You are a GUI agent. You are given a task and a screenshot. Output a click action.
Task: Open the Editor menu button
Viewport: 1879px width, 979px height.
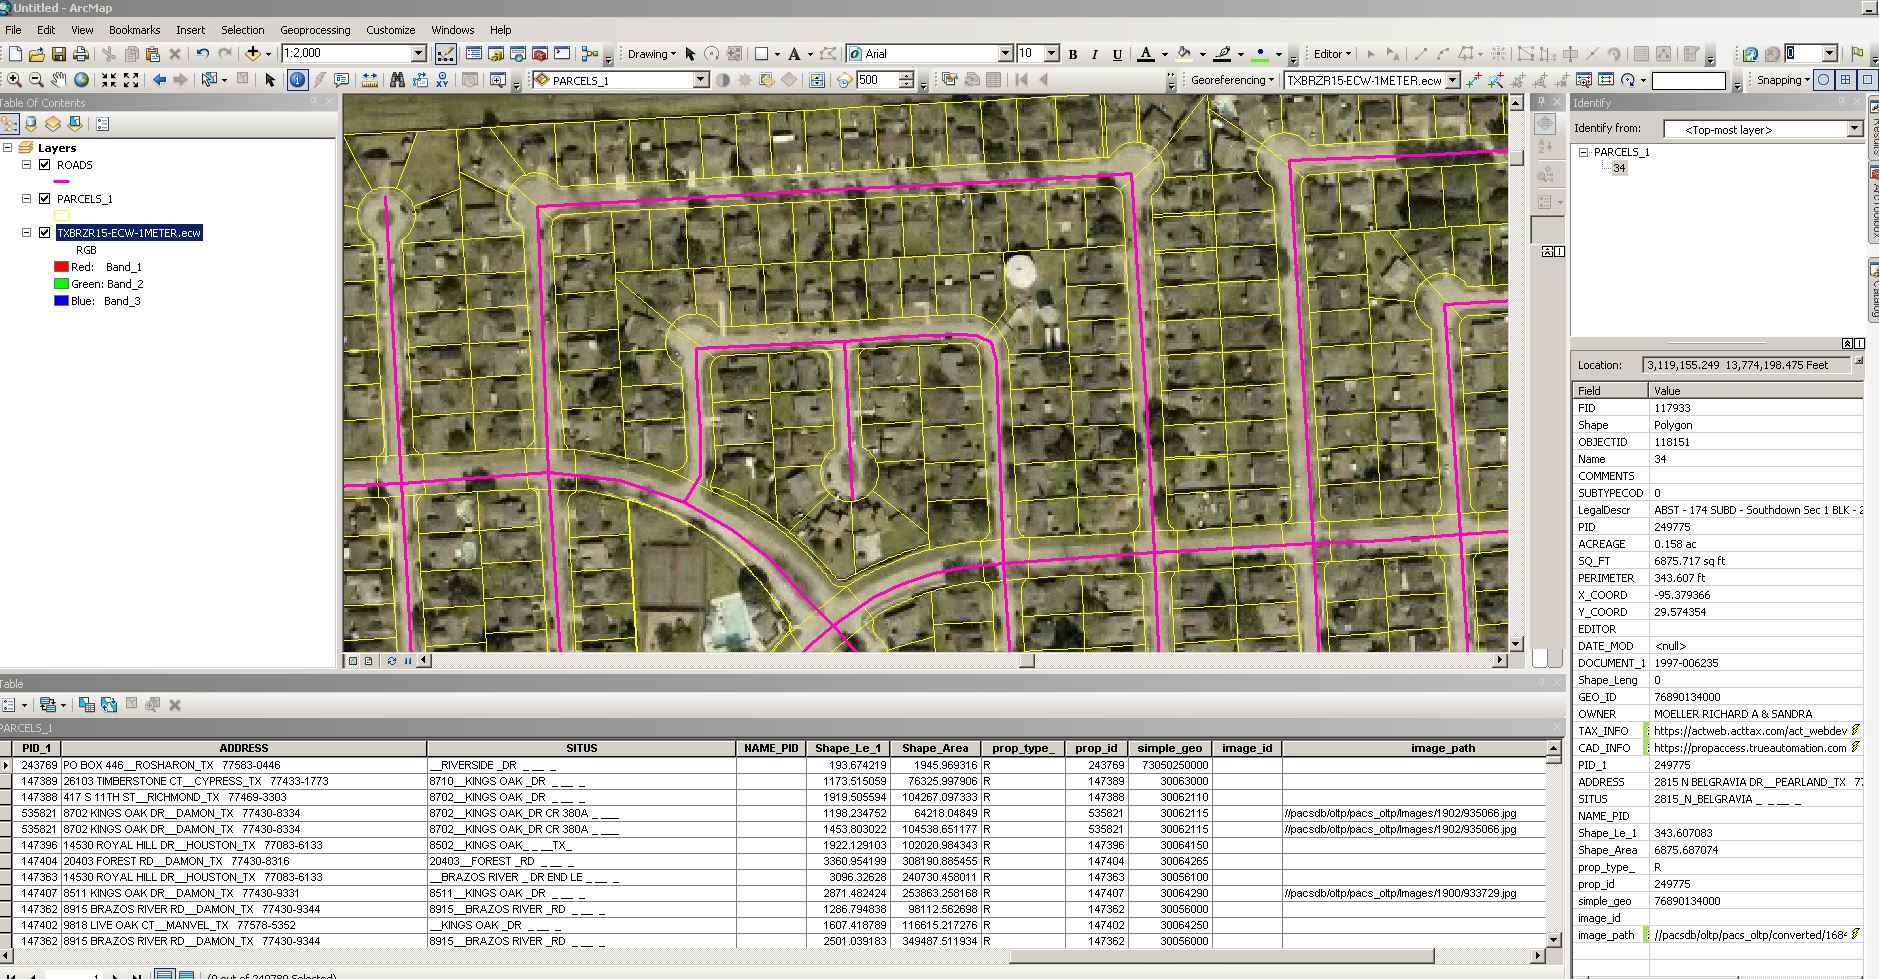click(x=1332, y=54)
